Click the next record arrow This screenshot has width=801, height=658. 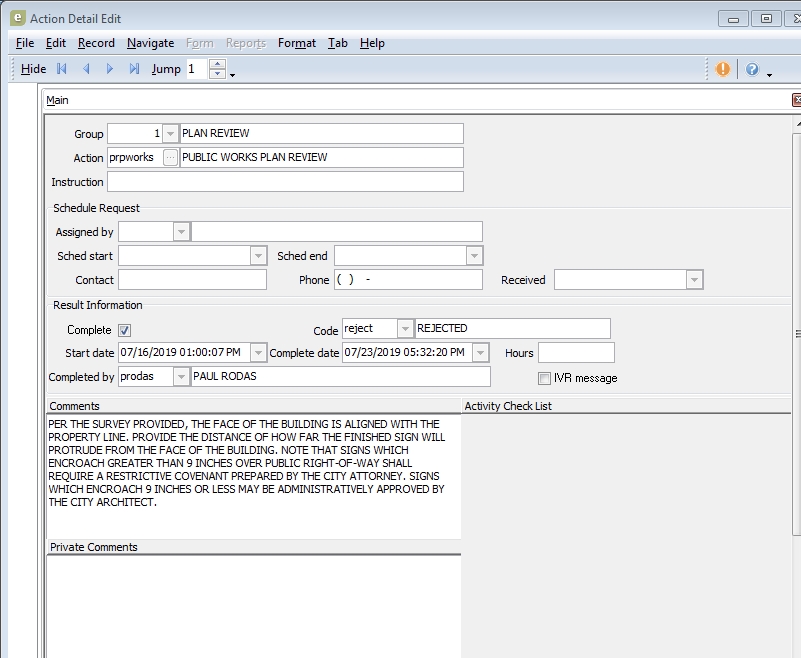coord(110,69)
